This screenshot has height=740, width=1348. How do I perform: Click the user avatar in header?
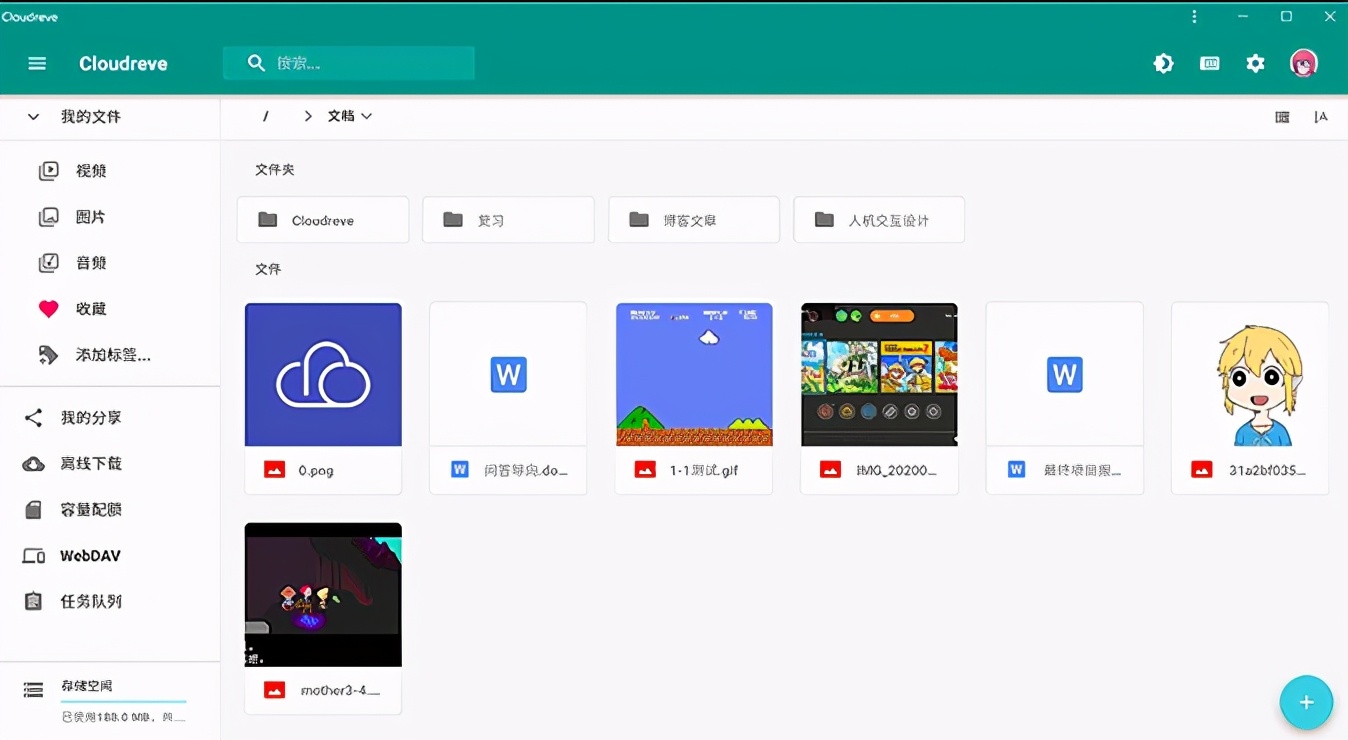1303,63
